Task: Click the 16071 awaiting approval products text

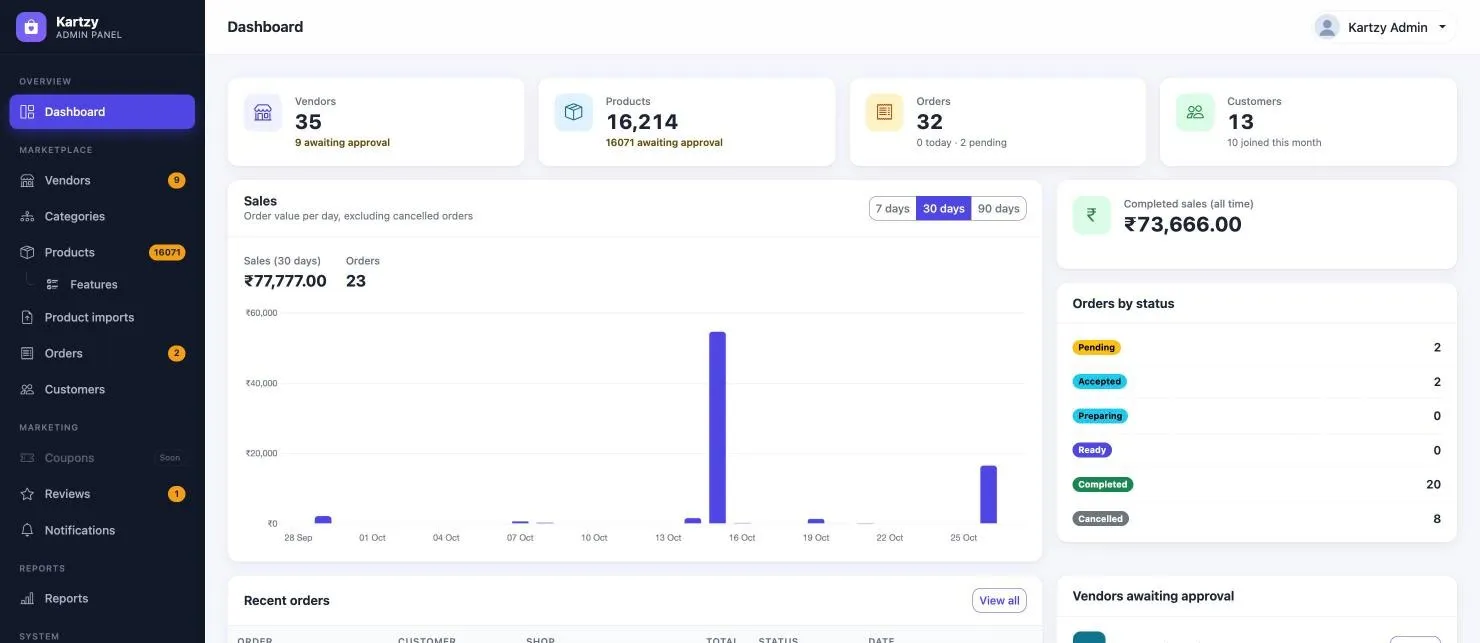Action: (x=664, y=143)
